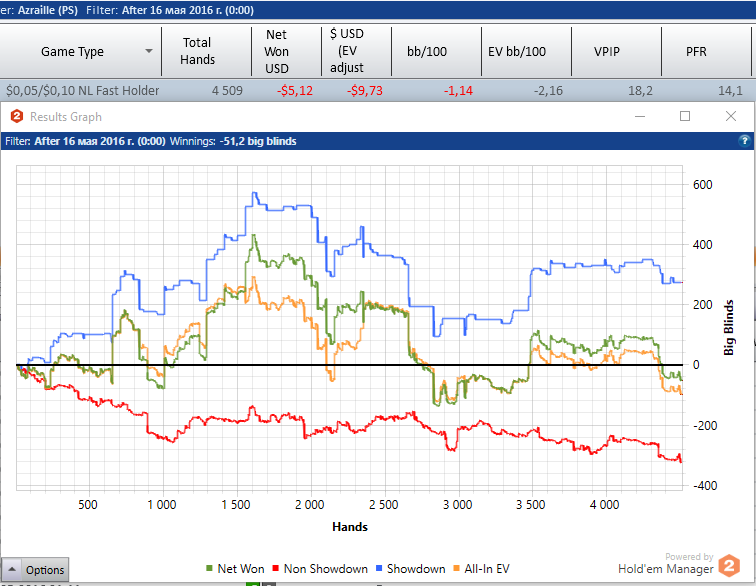This screenshot has height=586, width=756.
Task: Sort by the Game Type column header
Action: [80, 51]
